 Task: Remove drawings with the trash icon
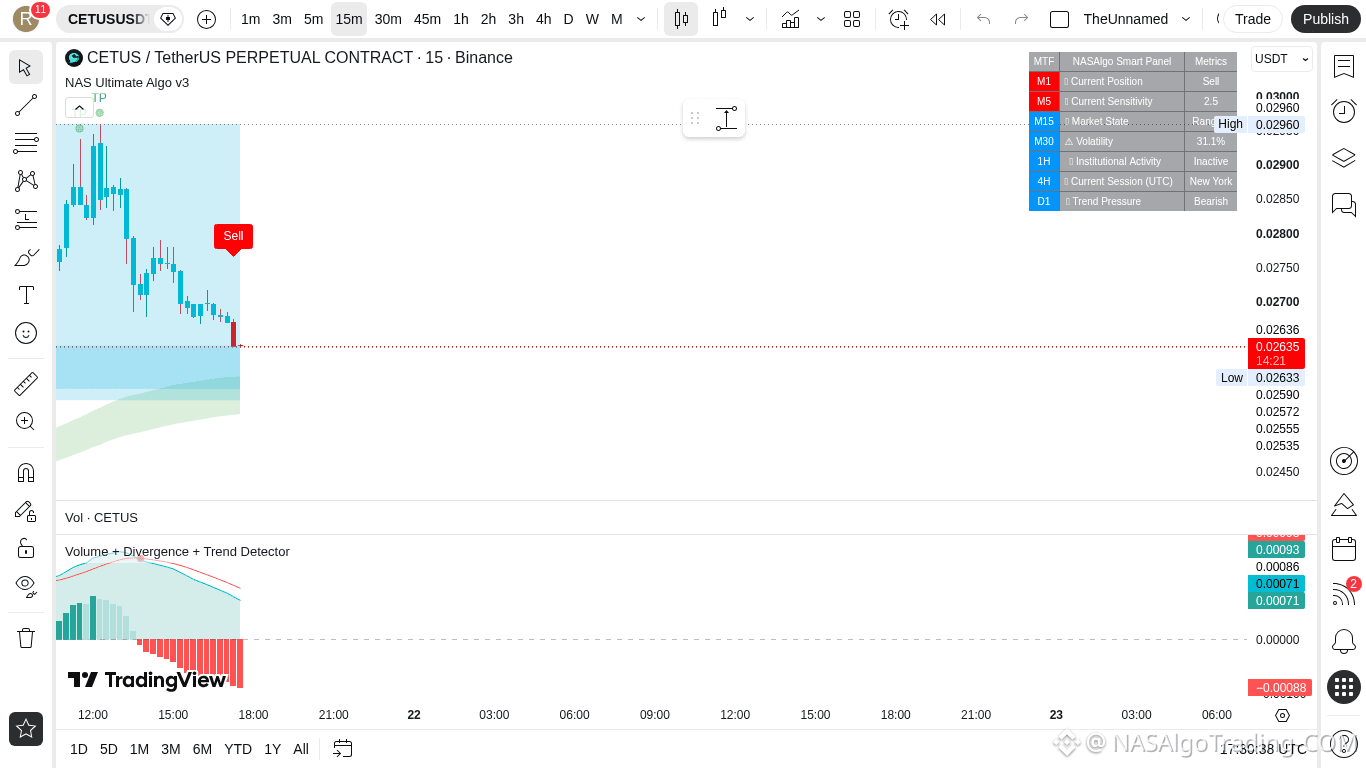(x=26, y=637)
